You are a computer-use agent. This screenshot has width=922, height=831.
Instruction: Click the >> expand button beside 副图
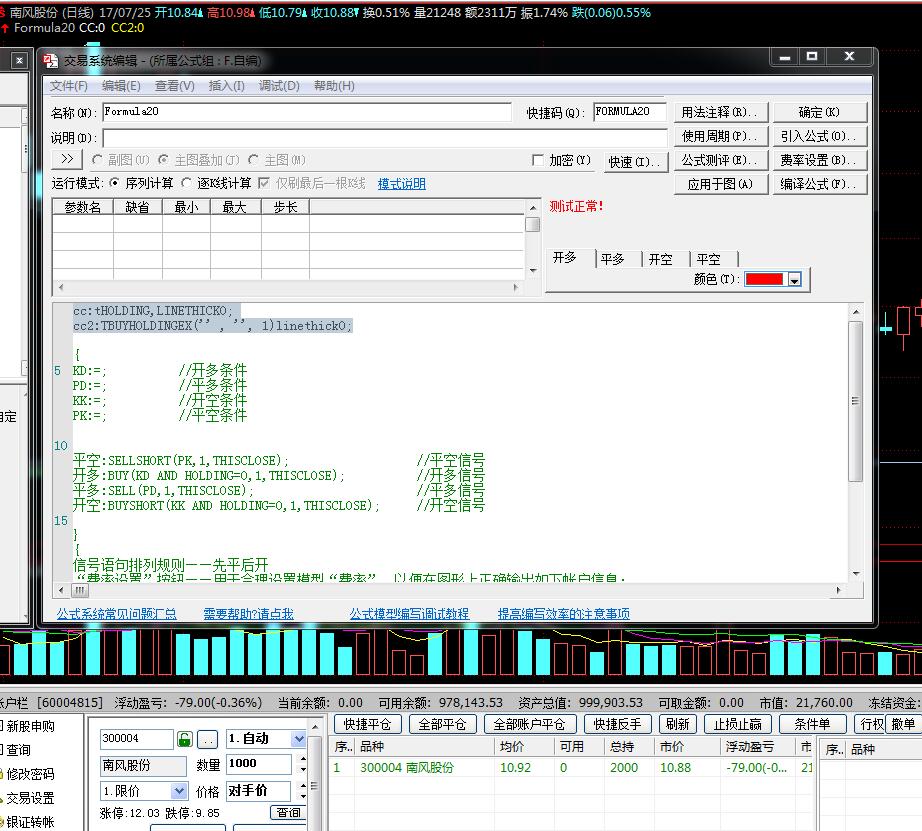67,159
